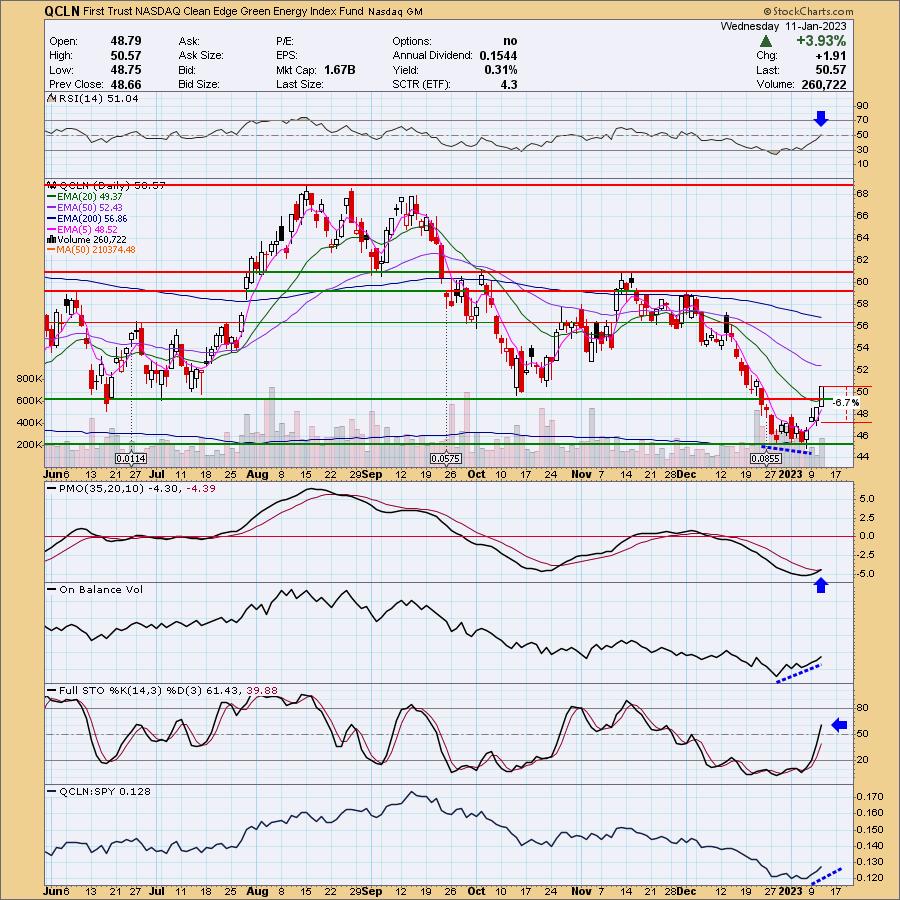The height and width of the screenshot is (900, 900).
Task: Click the Mkt Cap value 1.67B
Action: (339, 70)
